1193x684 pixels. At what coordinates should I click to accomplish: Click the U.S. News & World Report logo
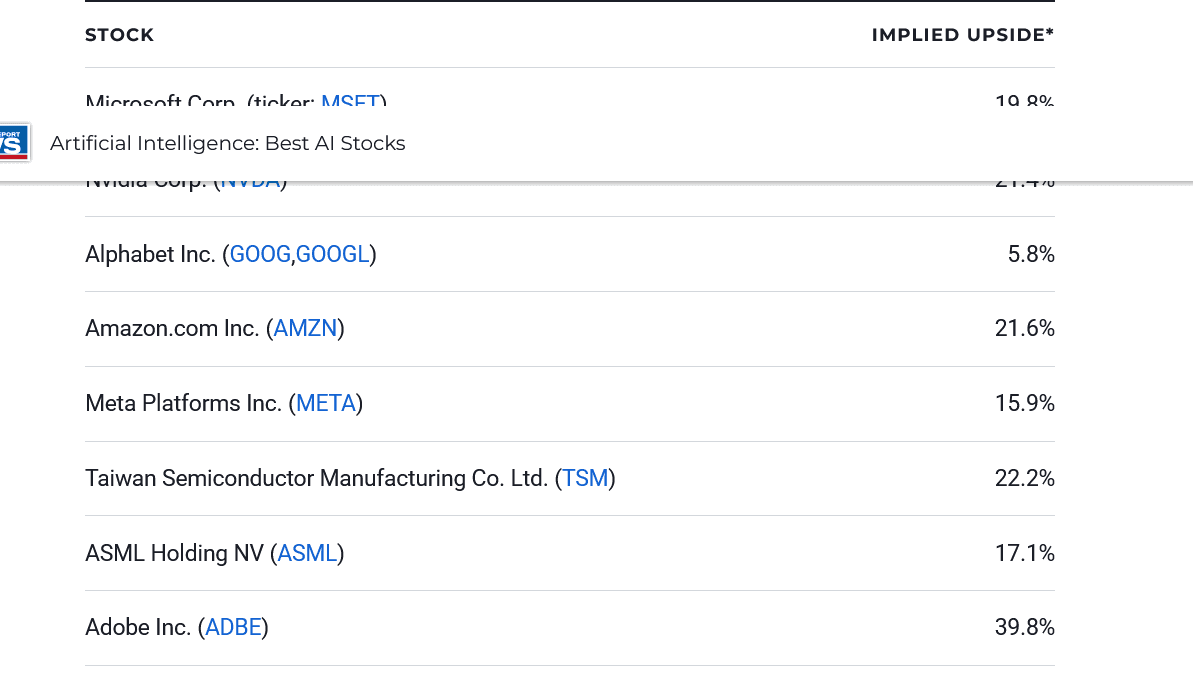point(14,142)
